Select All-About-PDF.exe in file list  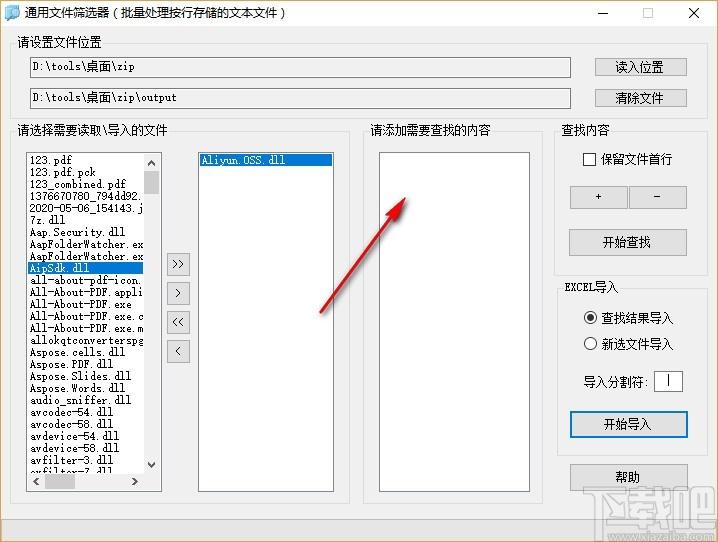pos(86,304)
